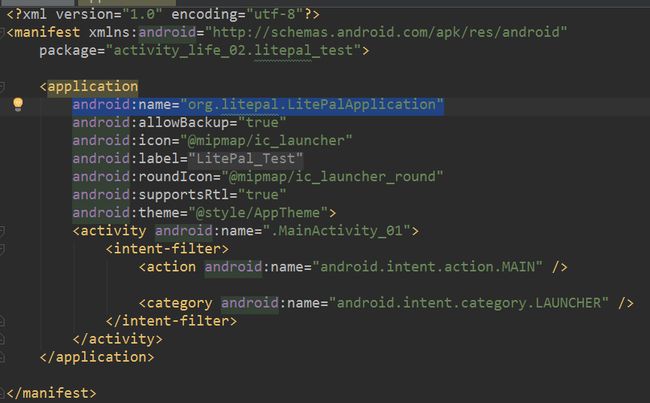Click the allowBackup "true" value
This screenshot has height=403, width=650.
click(262, 123)
